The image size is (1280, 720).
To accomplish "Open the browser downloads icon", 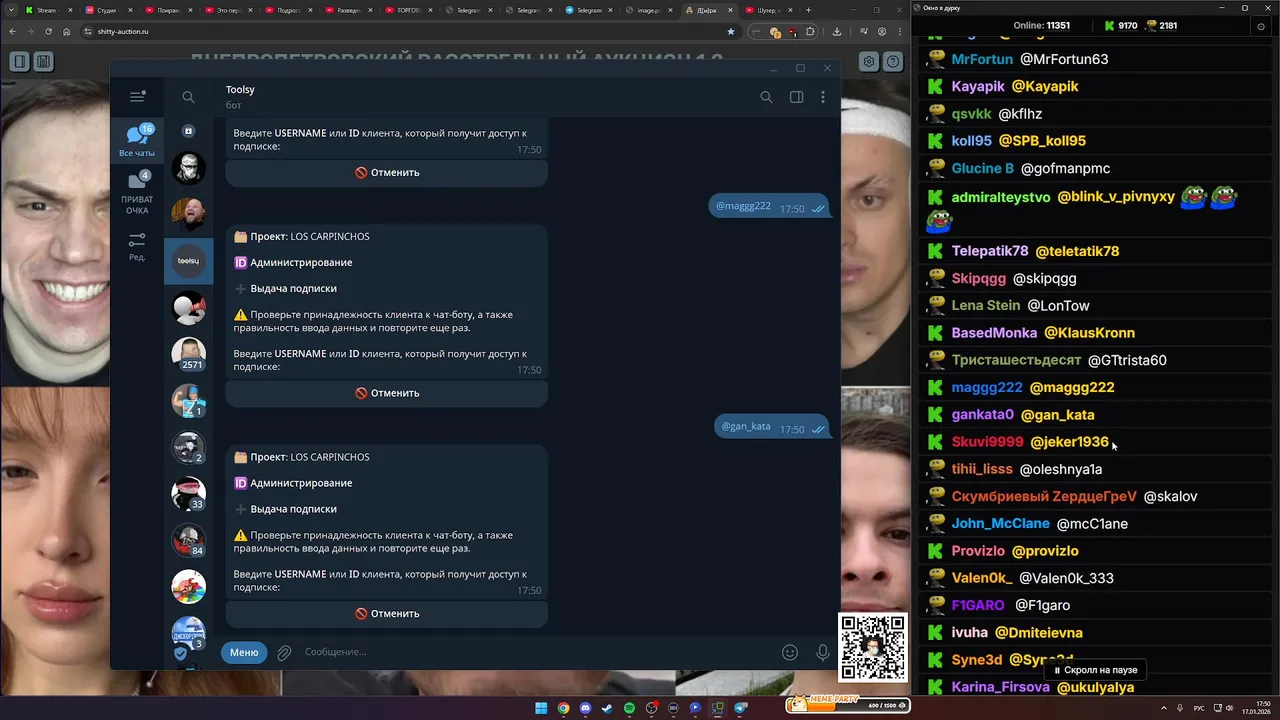I will (837, 31).
